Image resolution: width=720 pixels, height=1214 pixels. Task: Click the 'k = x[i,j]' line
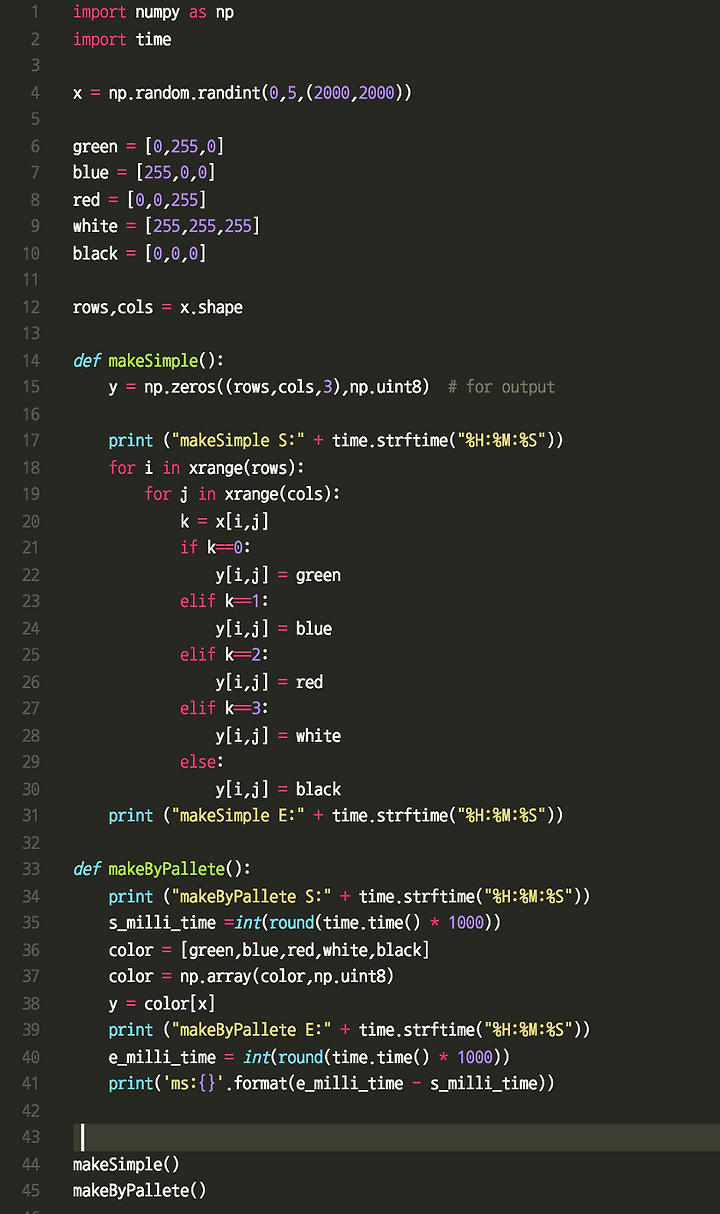pyautogui.click(x=225, y=521)
